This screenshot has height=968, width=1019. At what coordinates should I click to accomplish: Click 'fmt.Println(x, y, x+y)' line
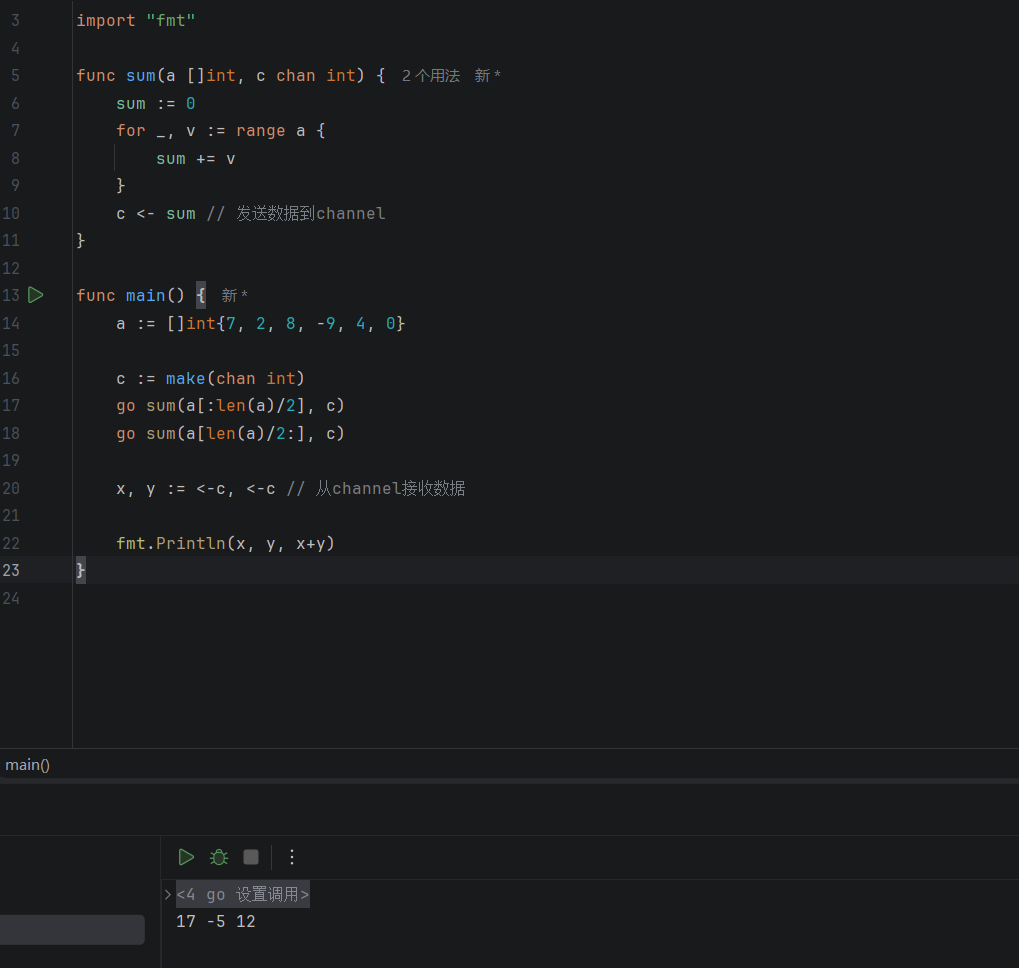click(x=226, y=544)
